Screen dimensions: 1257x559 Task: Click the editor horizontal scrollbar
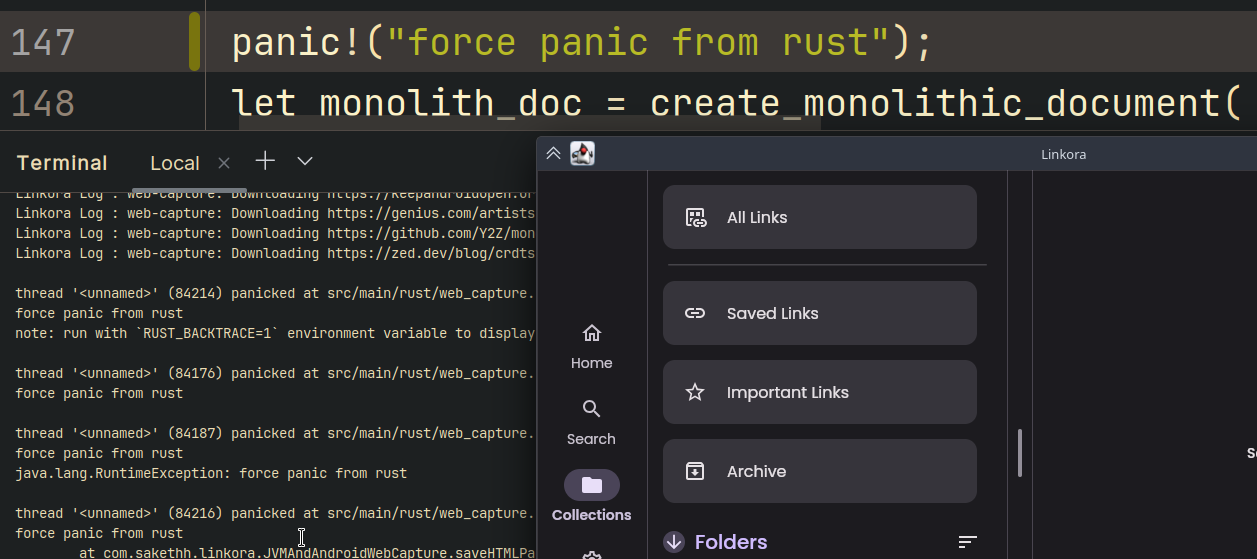tap(529, 124)
